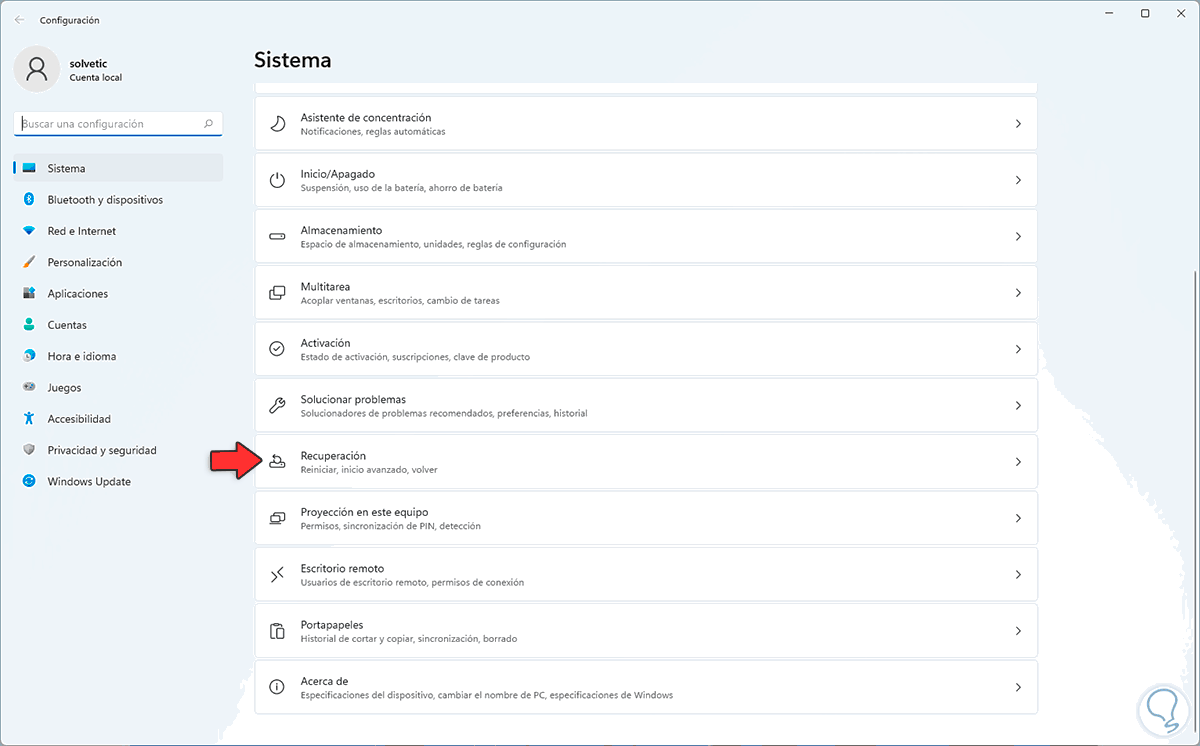Focus the Buscar una configuración field
1200x746 pixels.
[110, 124]
